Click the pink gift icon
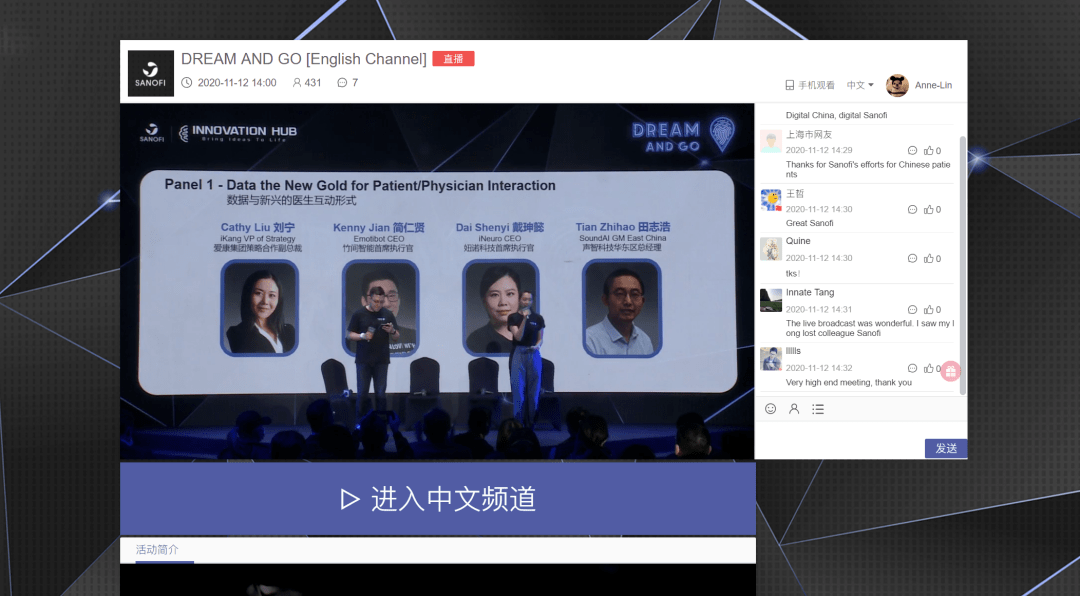Image resolution: width=1080 pixels, height=596 pixels. point(950,371)
